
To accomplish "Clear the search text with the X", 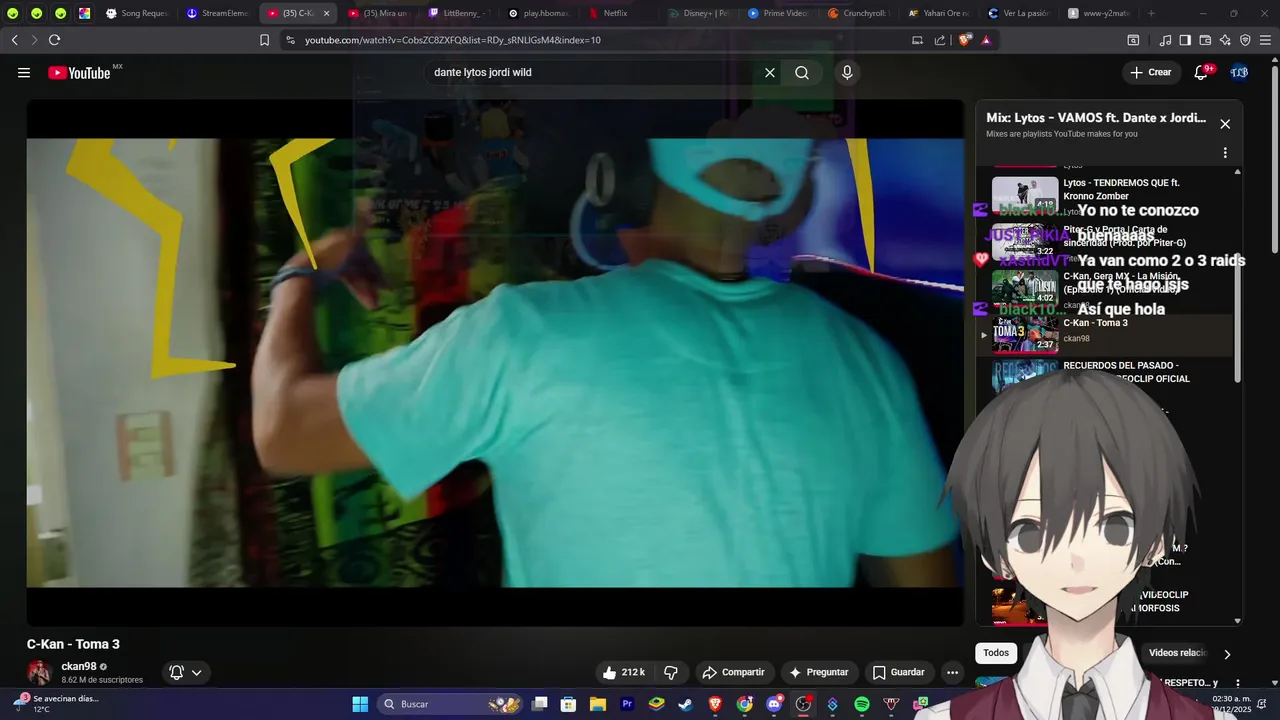I will pyautogui.click(x=770, y=73).
